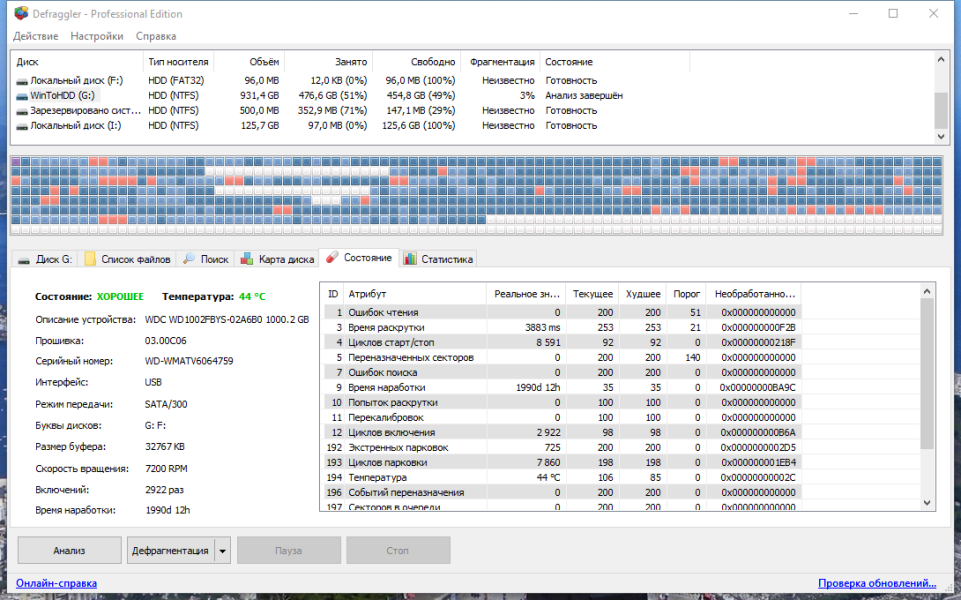This screenshot has width=961, height=600.
Task: Click SMART table scrollbar down arrow
Action: (927, 503)
